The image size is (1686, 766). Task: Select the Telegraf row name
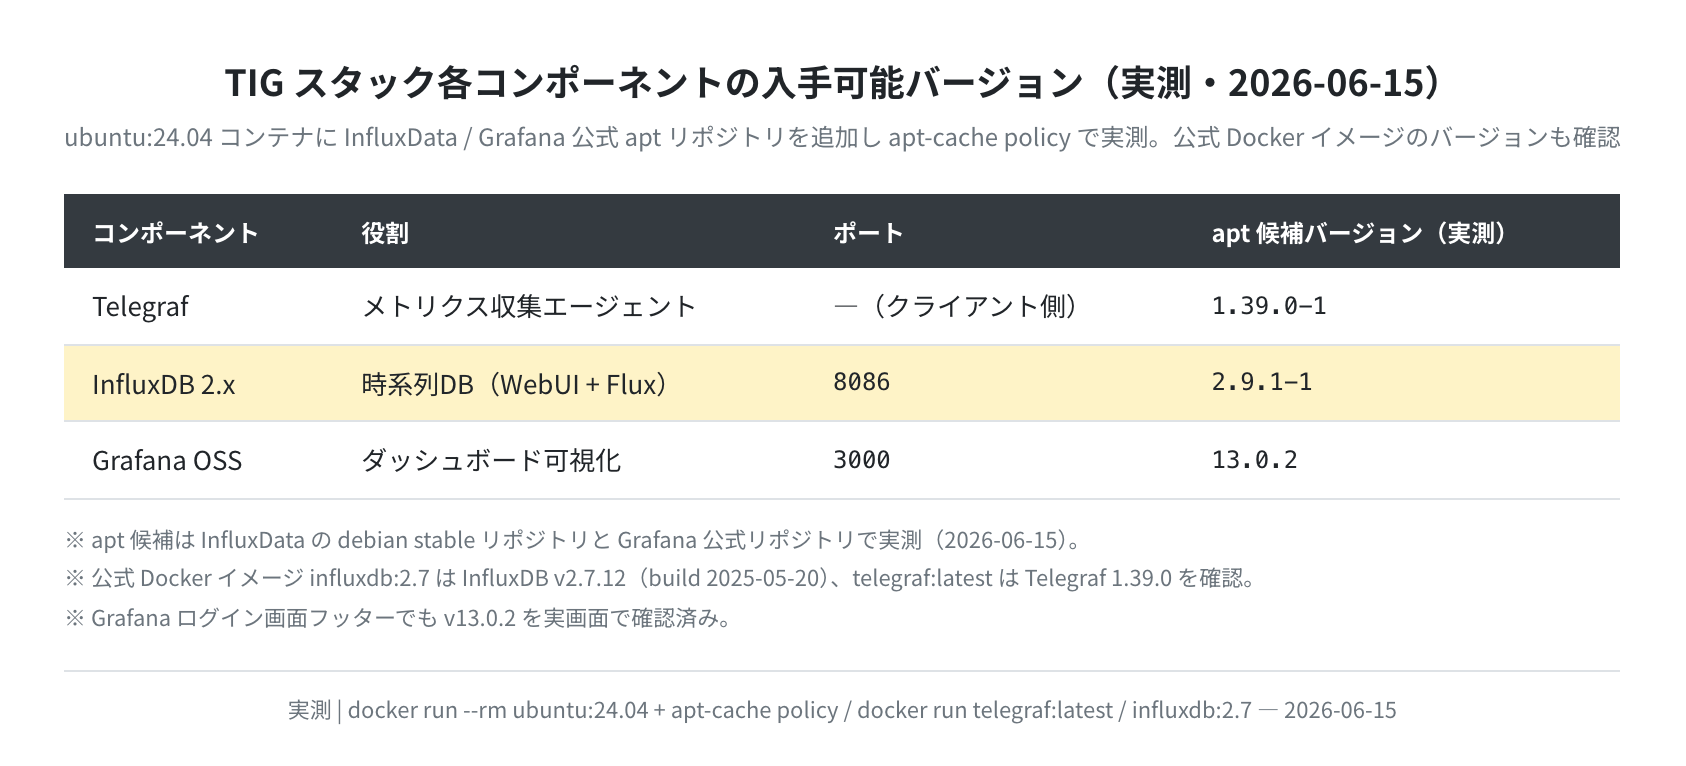[x=140, y=306]
